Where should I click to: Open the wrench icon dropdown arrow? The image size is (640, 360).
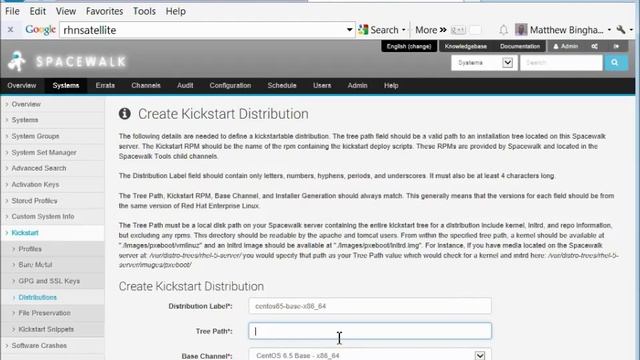pyautogui.click(x=631, y=30)
